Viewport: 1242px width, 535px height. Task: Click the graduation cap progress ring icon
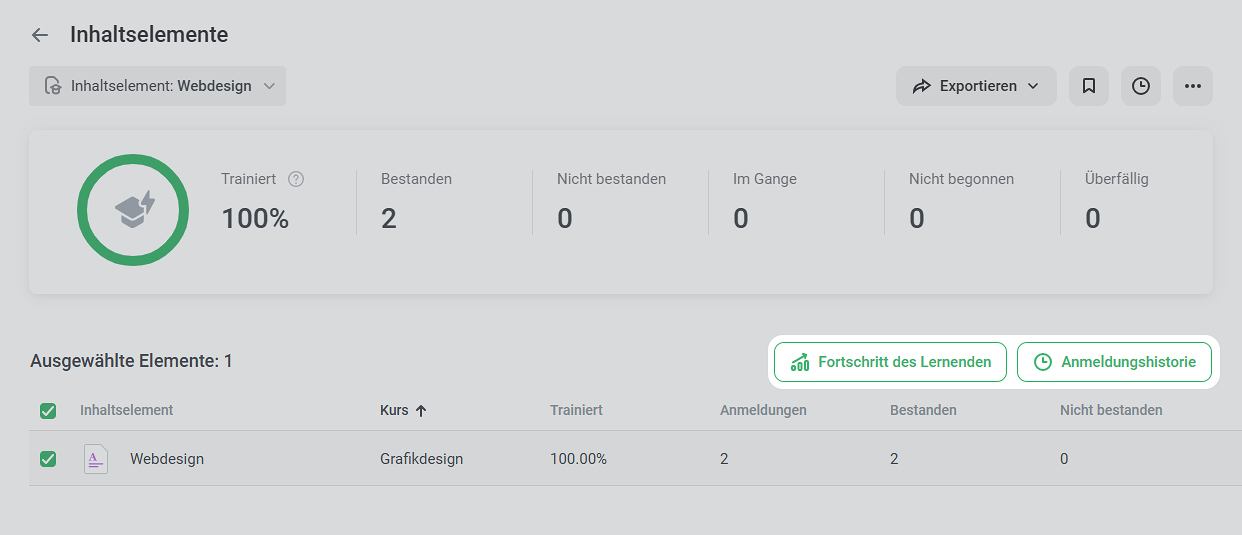(133, 210)
